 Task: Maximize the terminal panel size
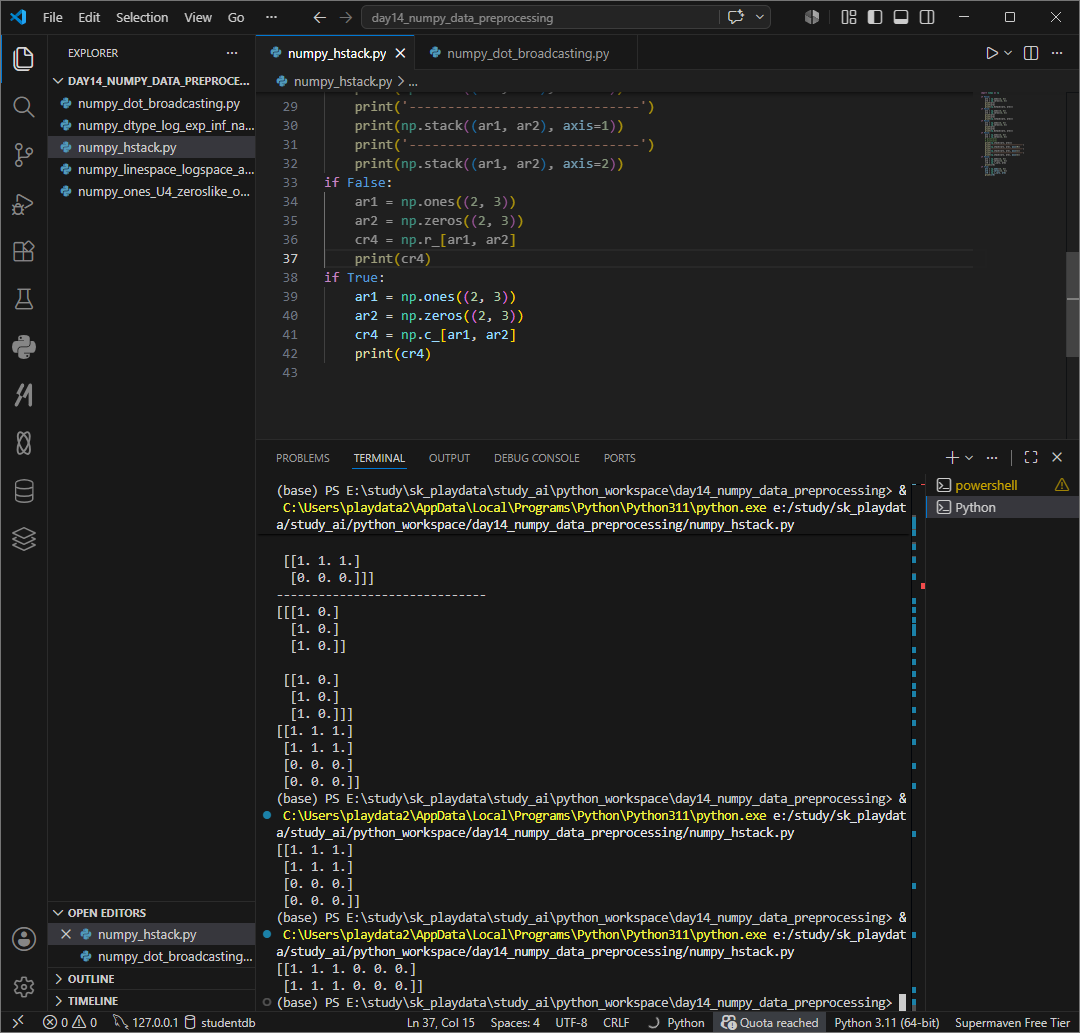point(1031,457)
